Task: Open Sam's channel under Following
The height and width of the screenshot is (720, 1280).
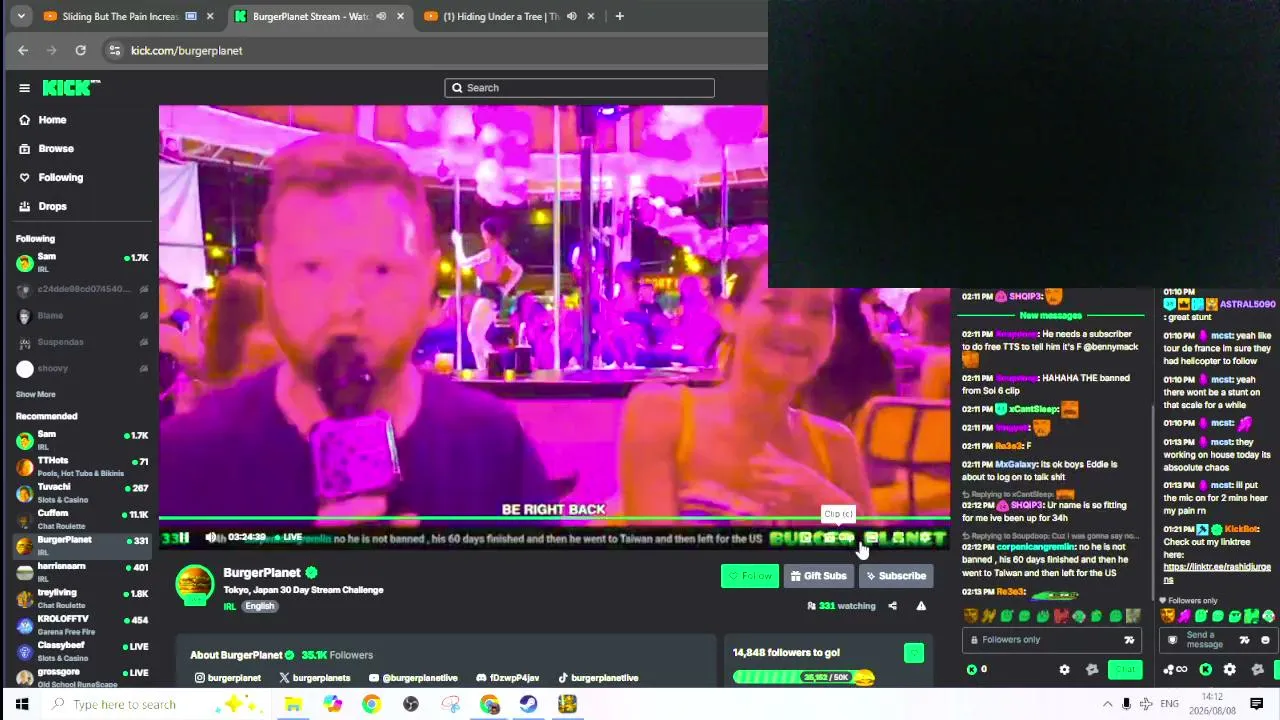Action: click(x=82, y=262)
